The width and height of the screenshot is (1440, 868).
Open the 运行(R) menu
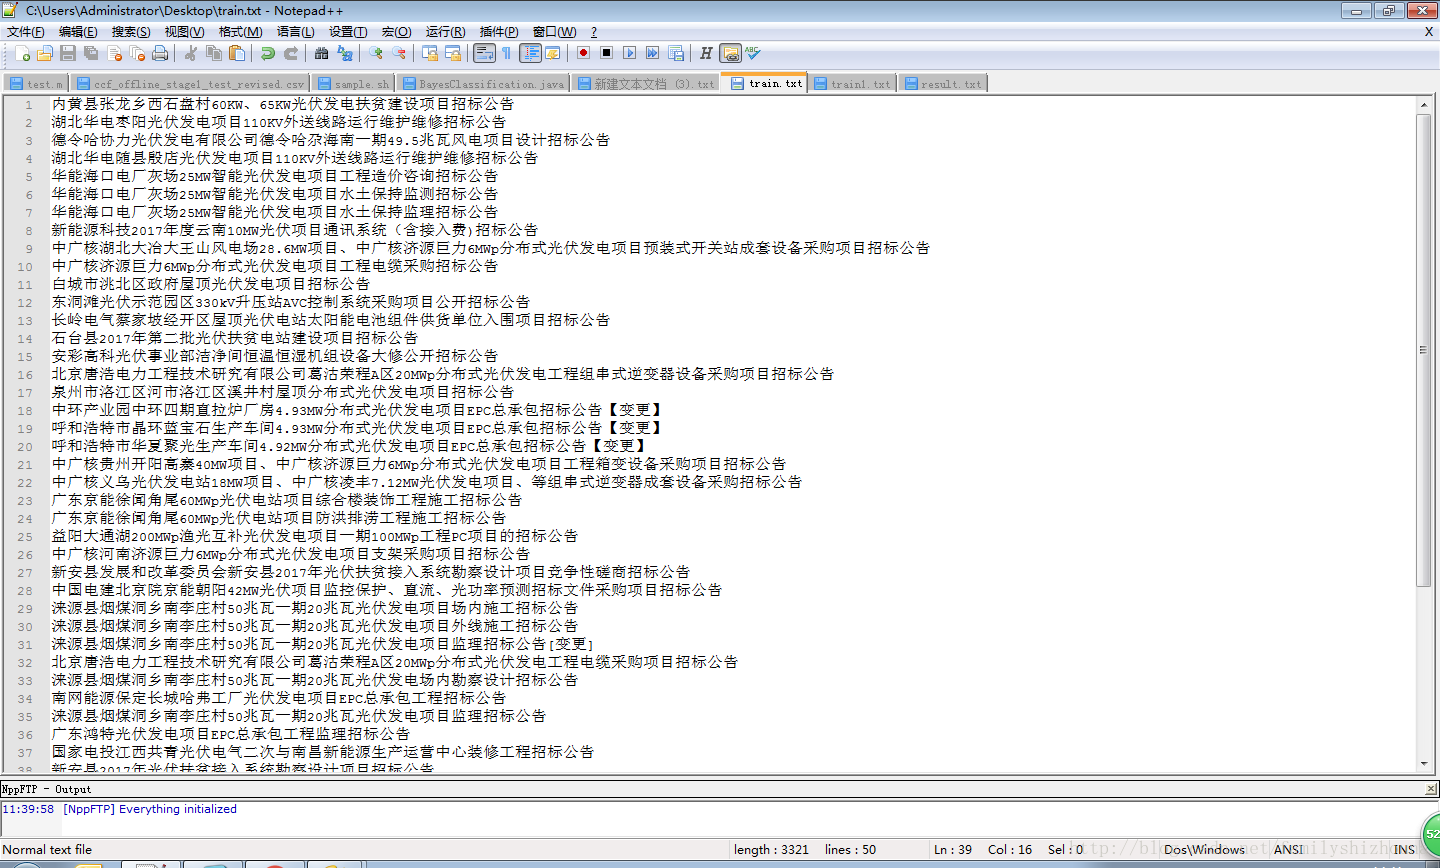click(445, 32)
